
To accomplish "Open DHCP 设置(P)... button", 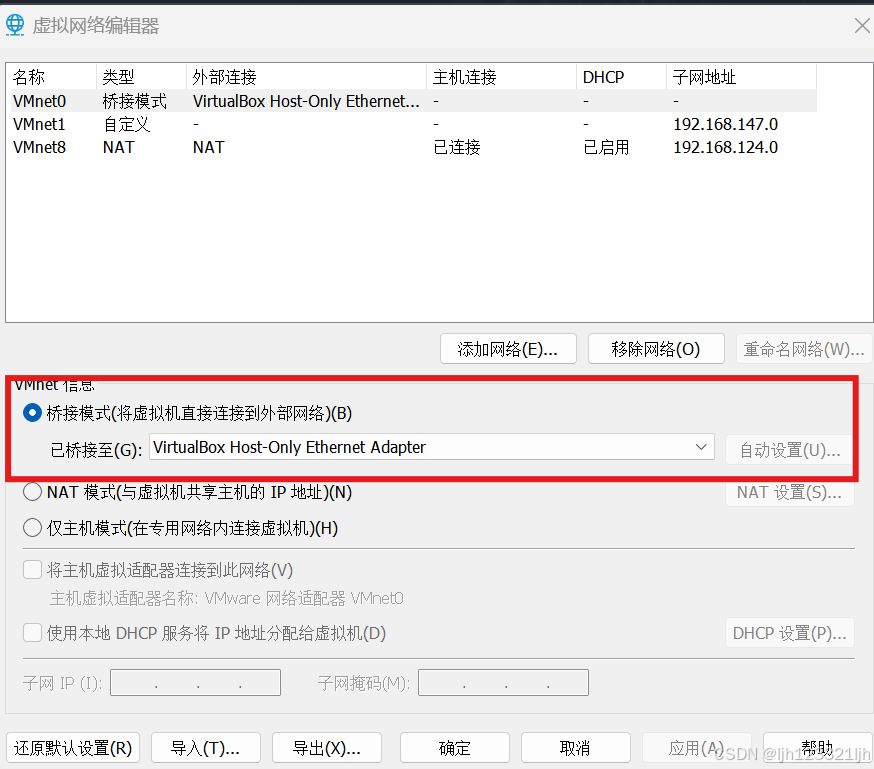I will pos(790,633).
